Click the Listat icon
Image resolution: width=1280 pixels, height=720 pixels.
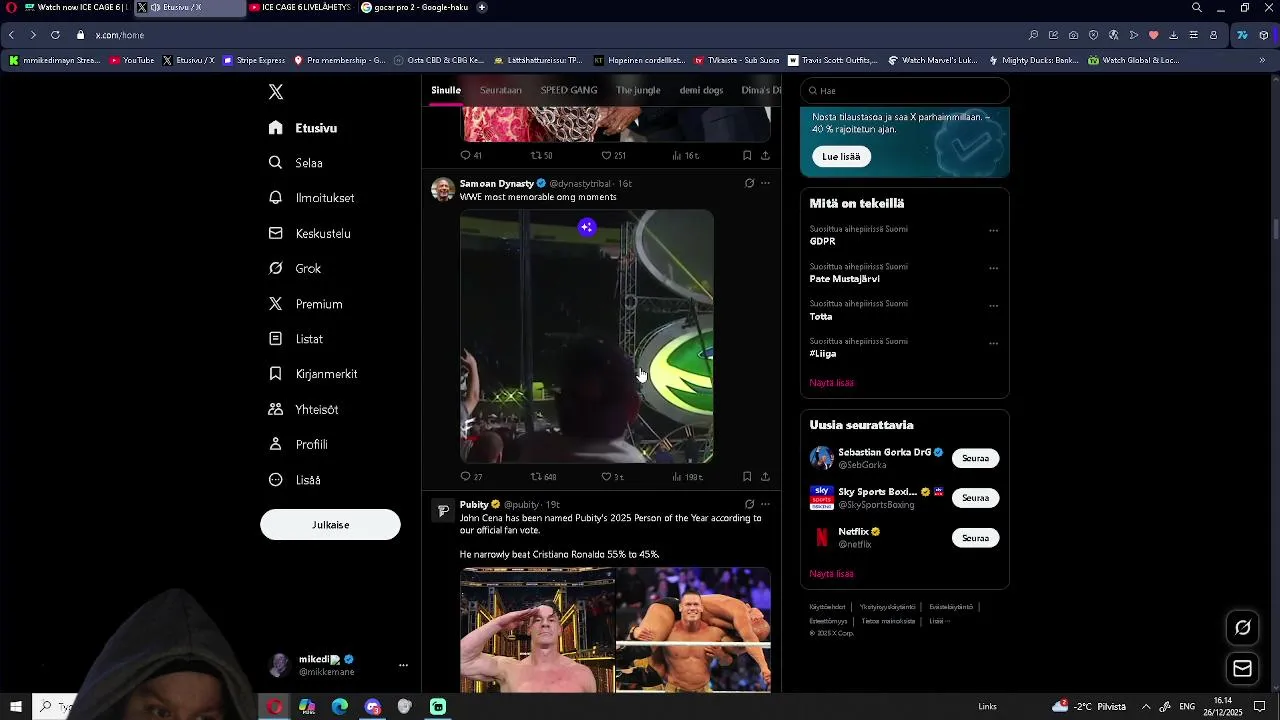276,339
